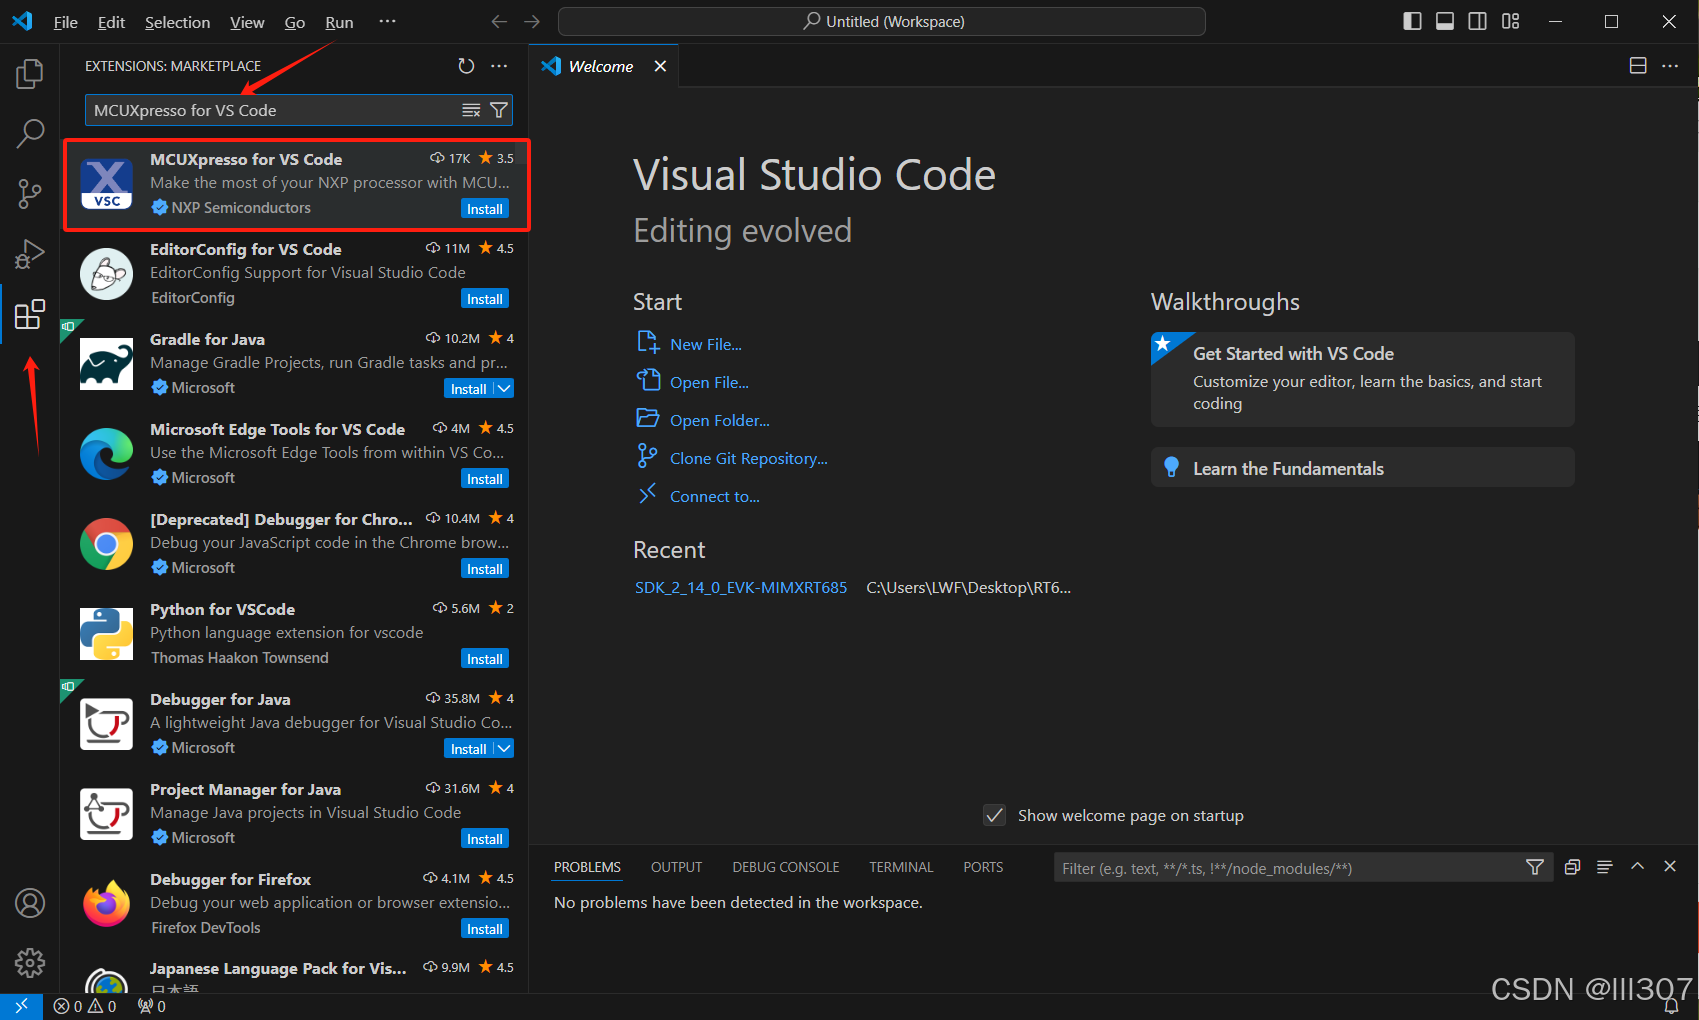Install MCUXpresso for VS Code extension
Screen dimensions: 1699x1020
[485, 209]
